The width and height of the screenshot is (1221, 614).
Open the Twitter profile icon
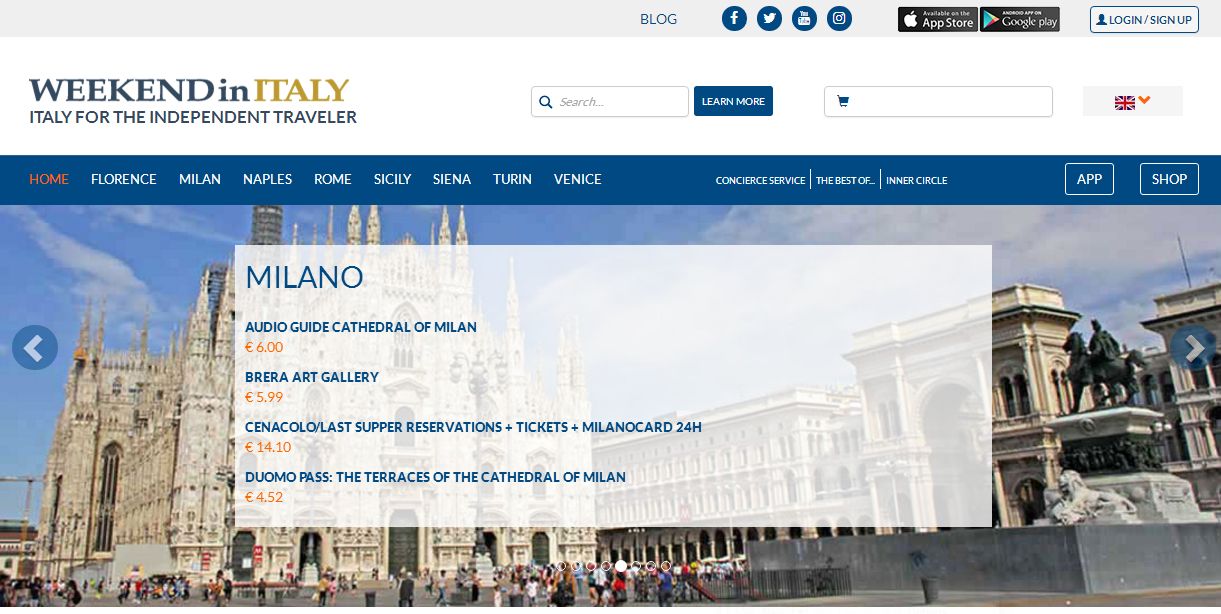click(769, 18)
